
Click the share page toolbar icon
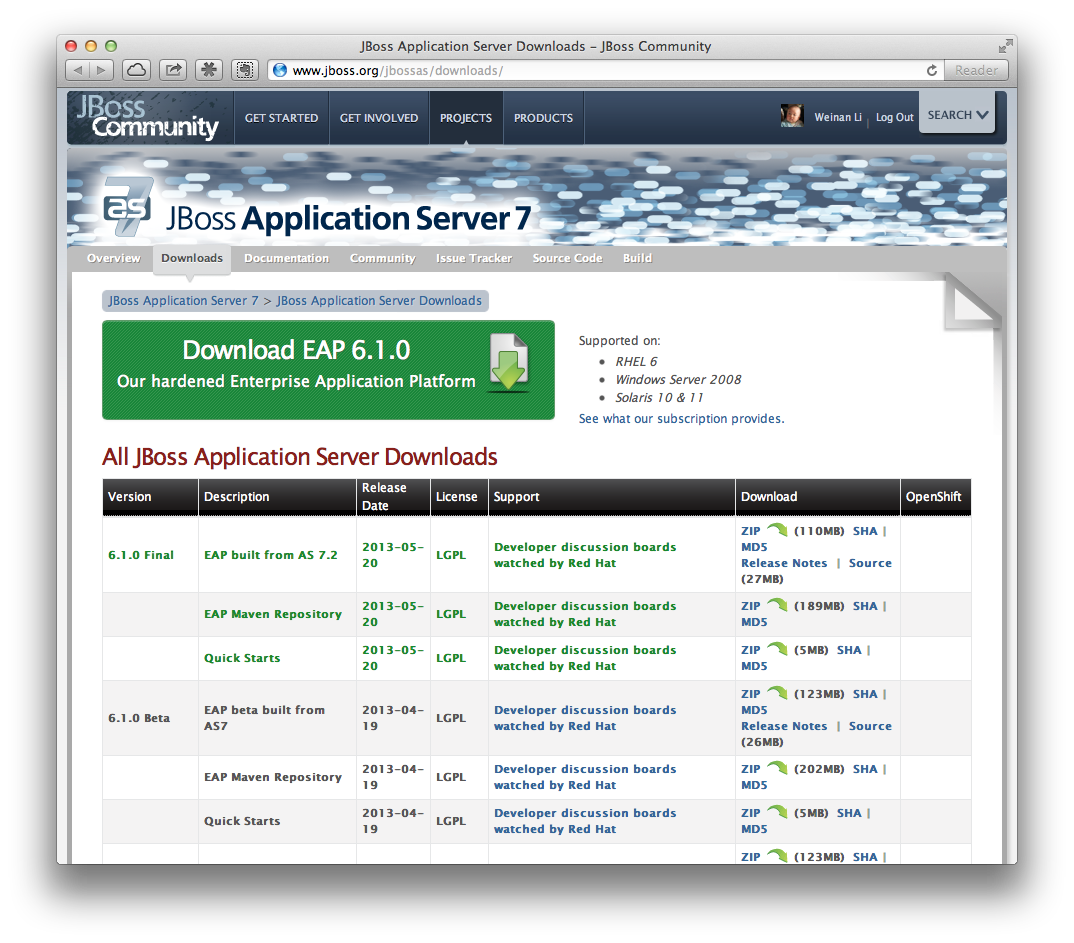click(x=173, y=70)
